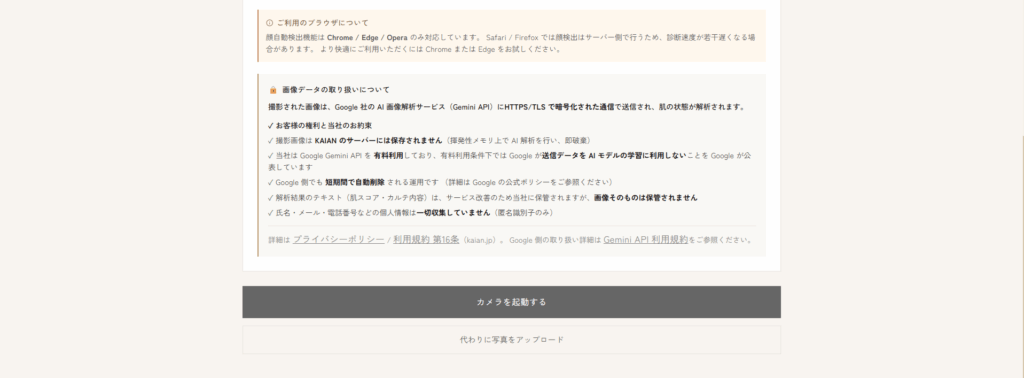Click the info icon beside ご利用のブラウザについて

[x=270, y=22]
